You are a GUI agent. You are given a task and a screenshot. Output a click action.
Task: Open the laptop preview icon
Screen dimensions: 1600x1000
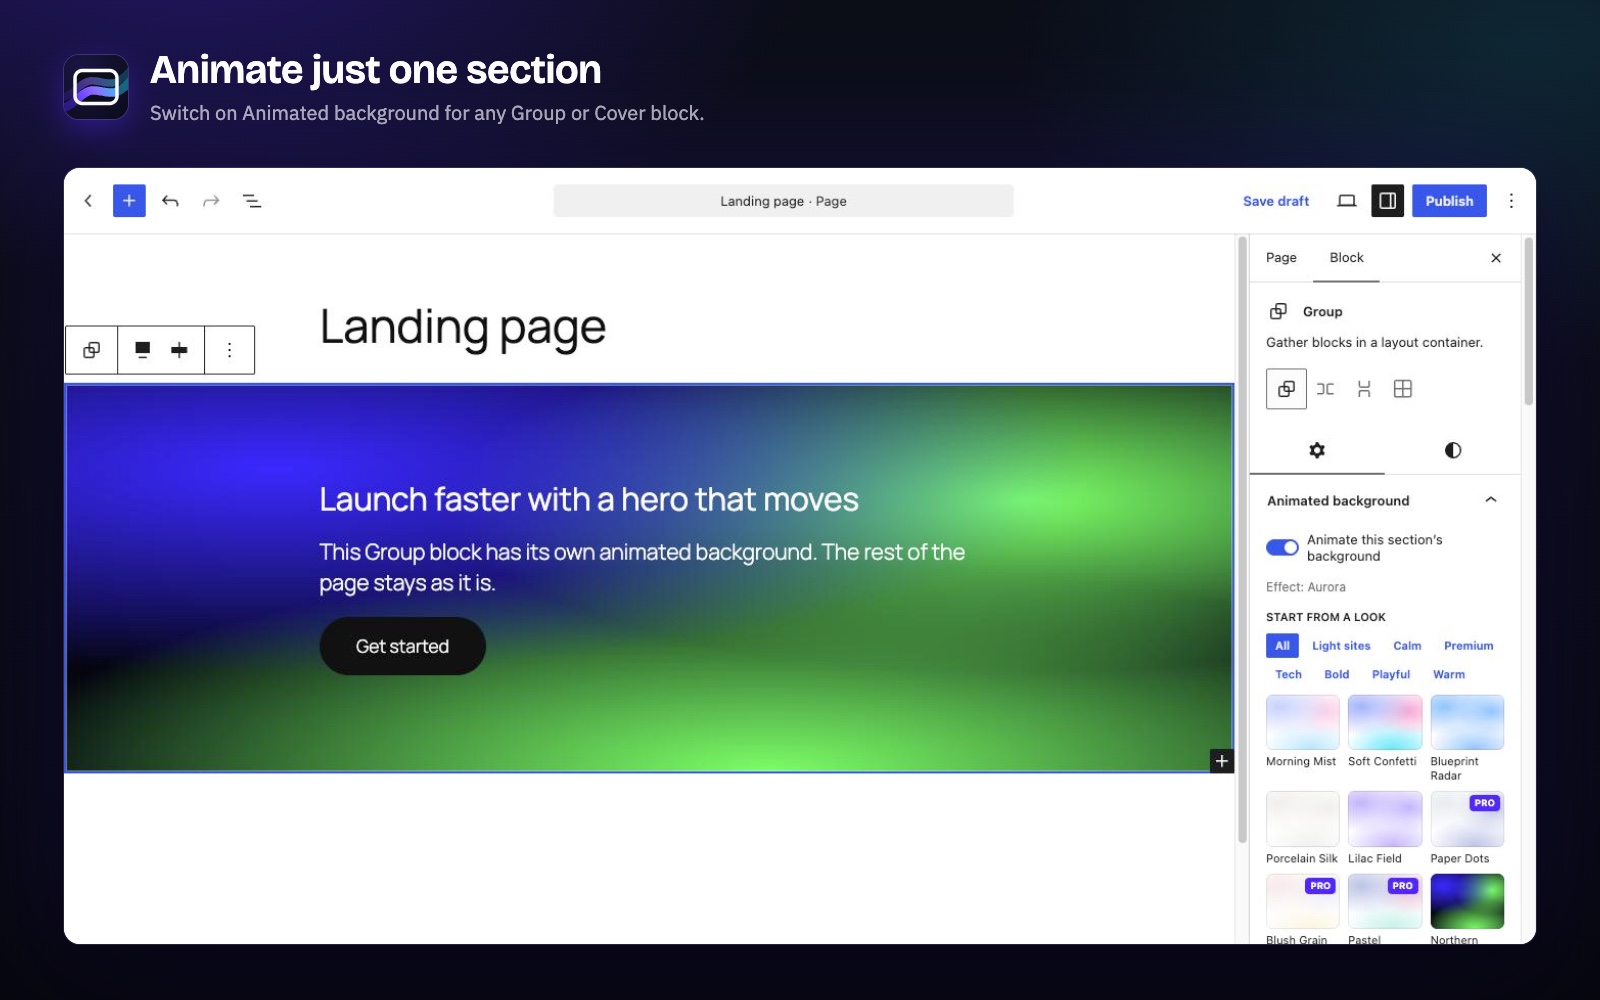tap(1347, 201)
